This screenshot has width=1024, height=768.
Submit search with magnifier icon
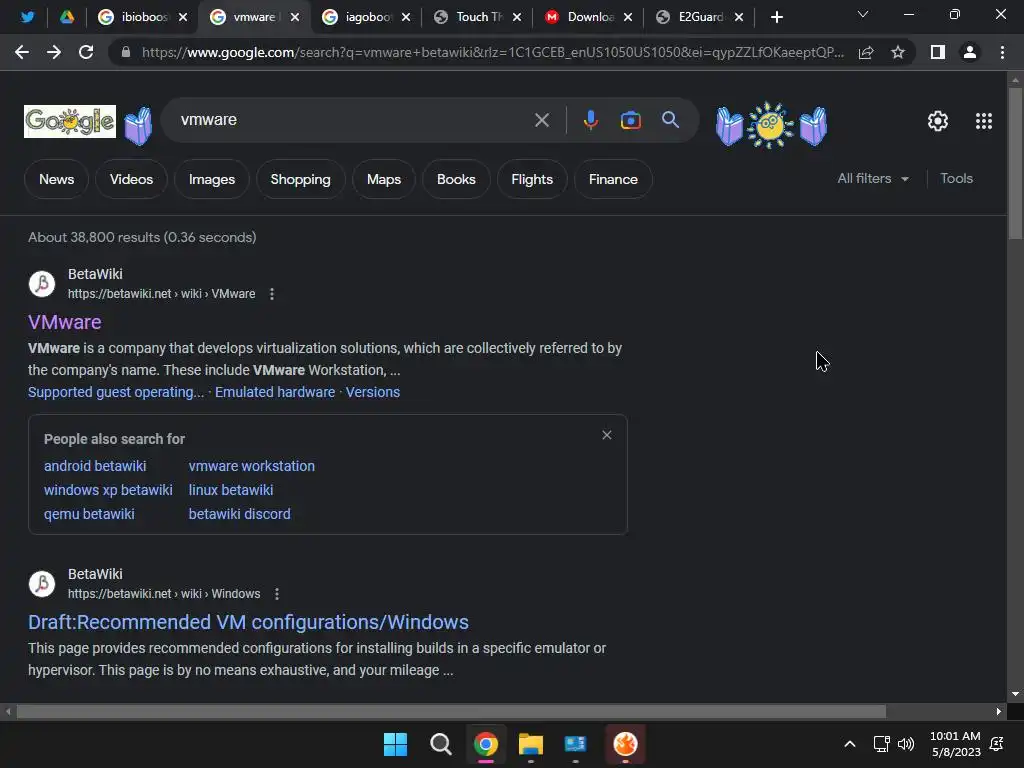click(670, 120)
